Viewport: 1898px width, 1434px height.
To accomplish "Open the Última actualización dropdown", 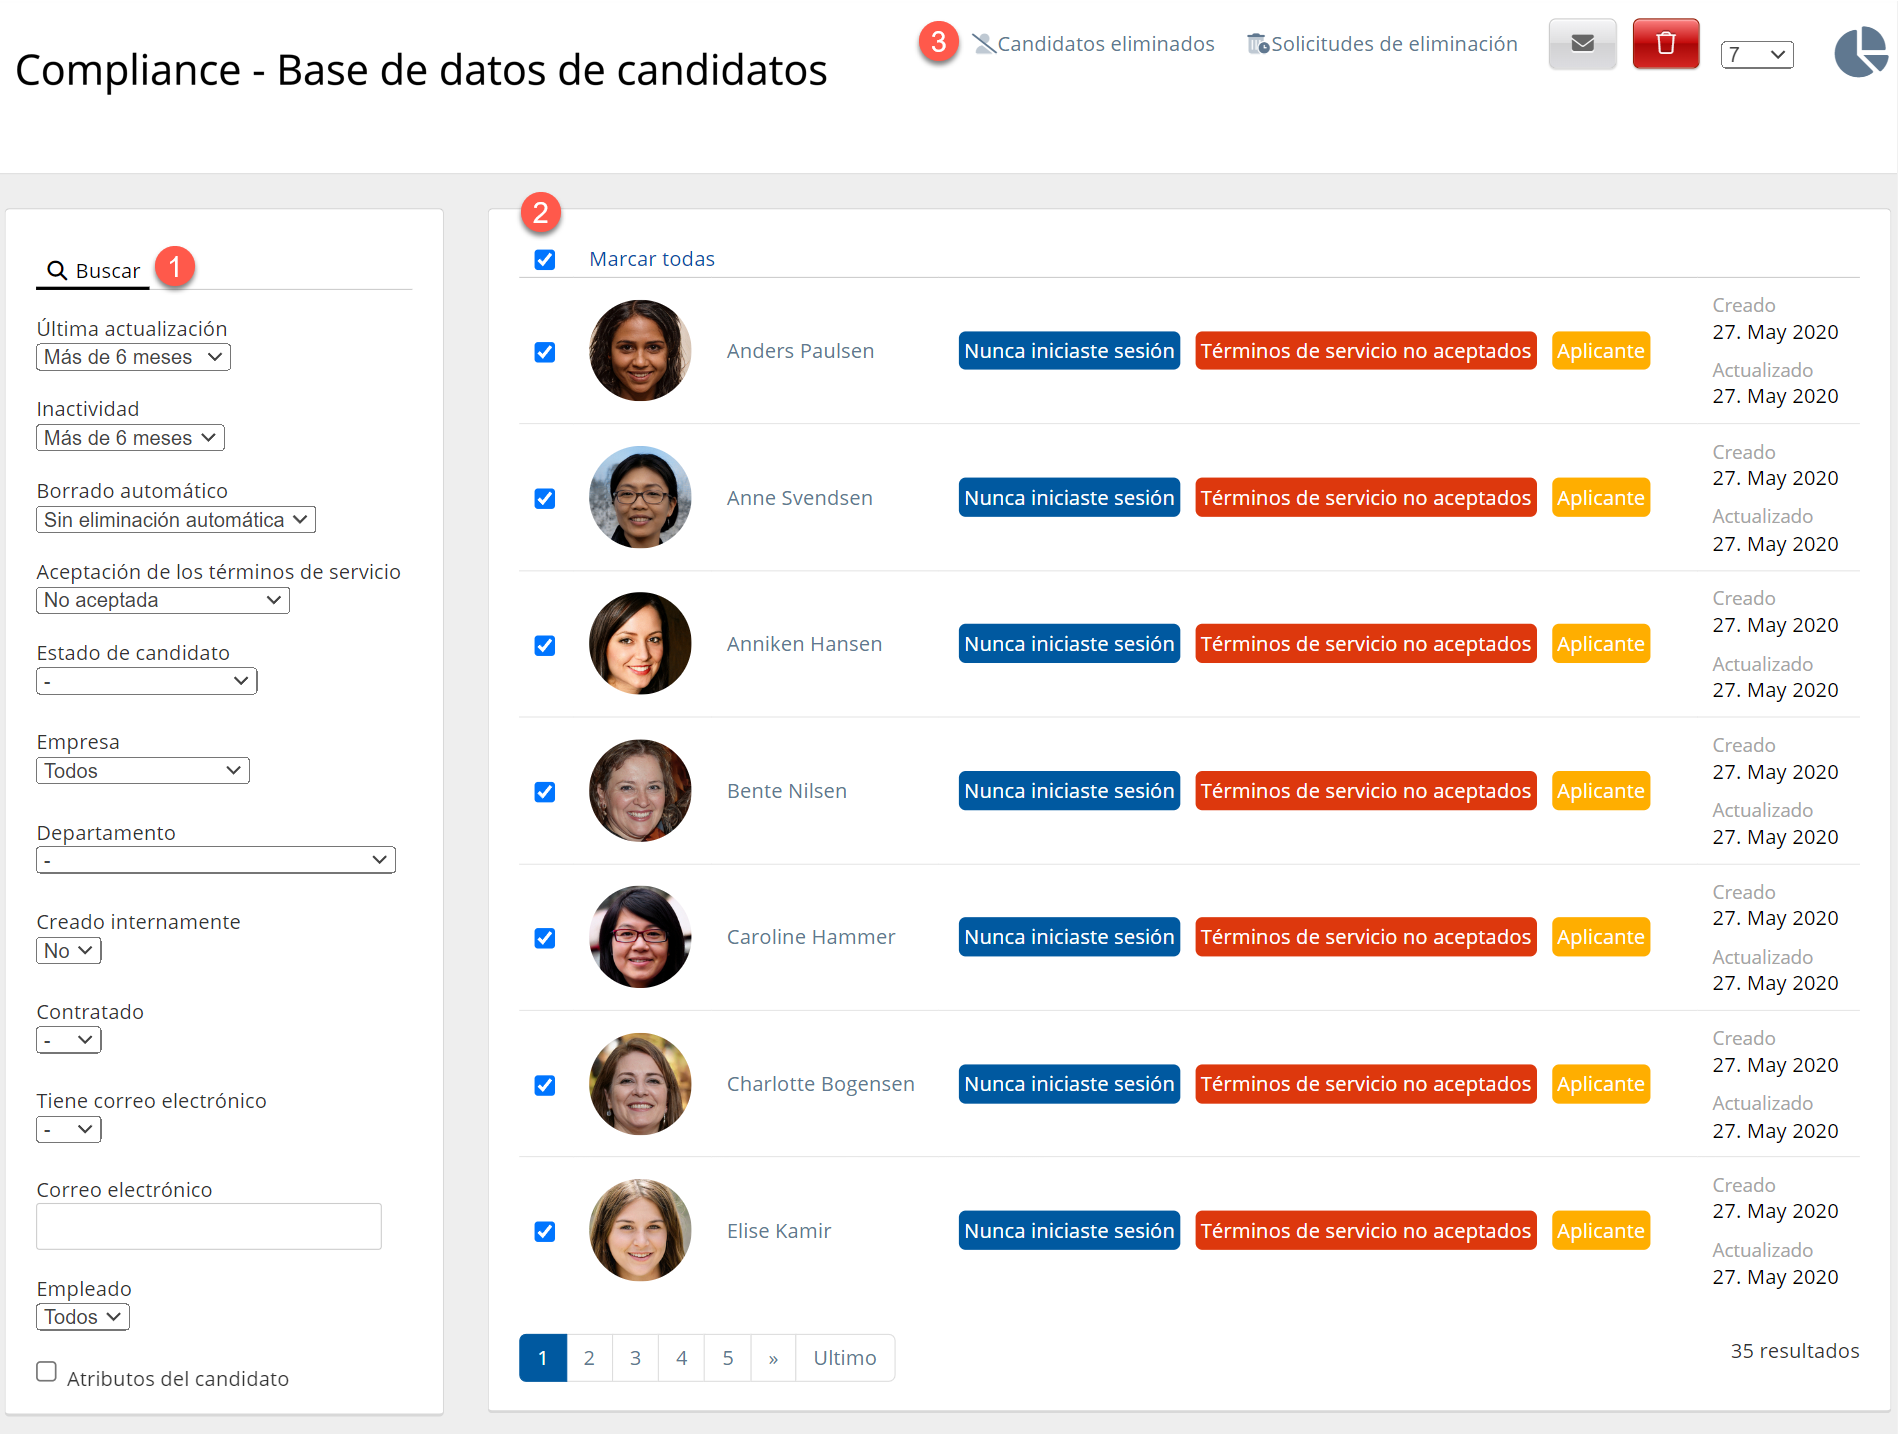I will pyautogui.click(x=133, y=357).
